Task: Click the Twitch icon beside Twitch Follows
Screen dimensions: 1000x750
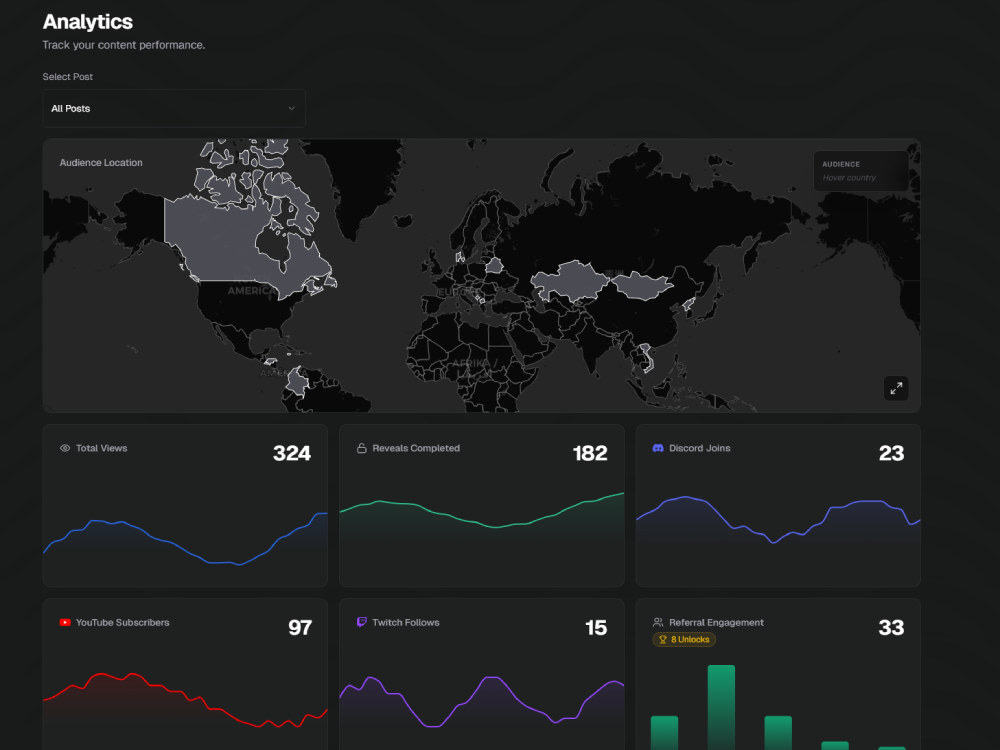Action: (362, 622)
